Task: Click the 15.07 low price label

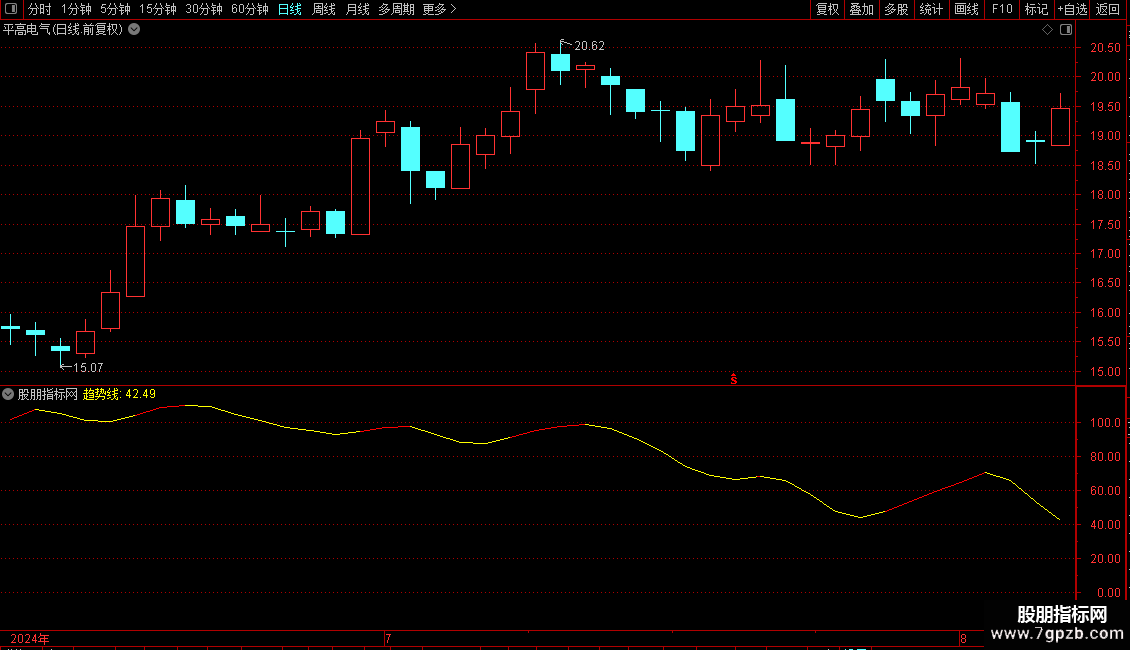Action: [88, 368]
